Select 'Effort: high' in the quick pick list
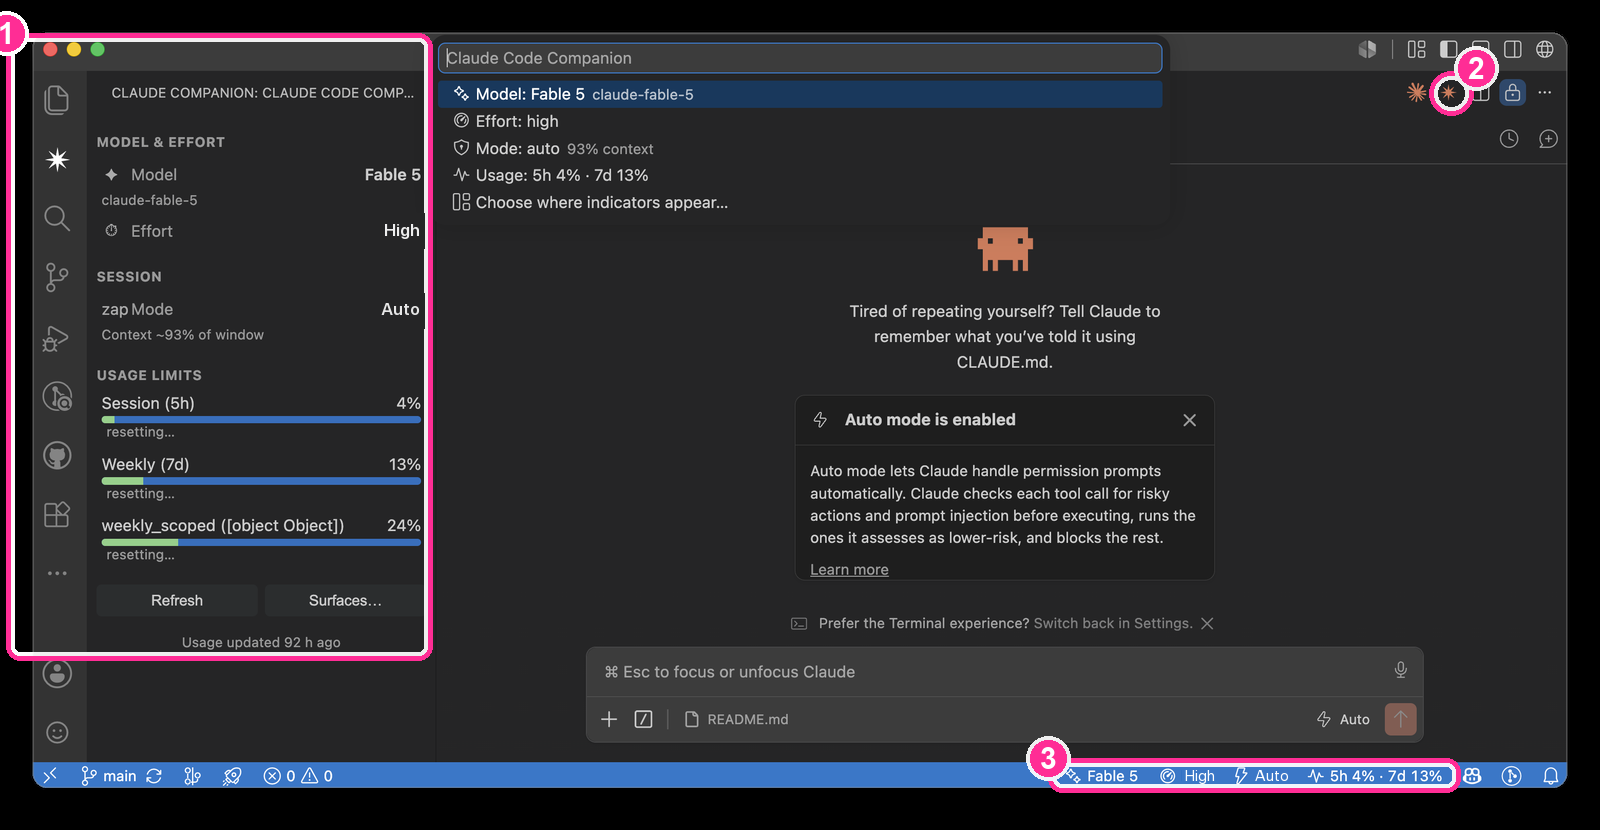This screenshot has width=1600, height=830. [800, 121]
